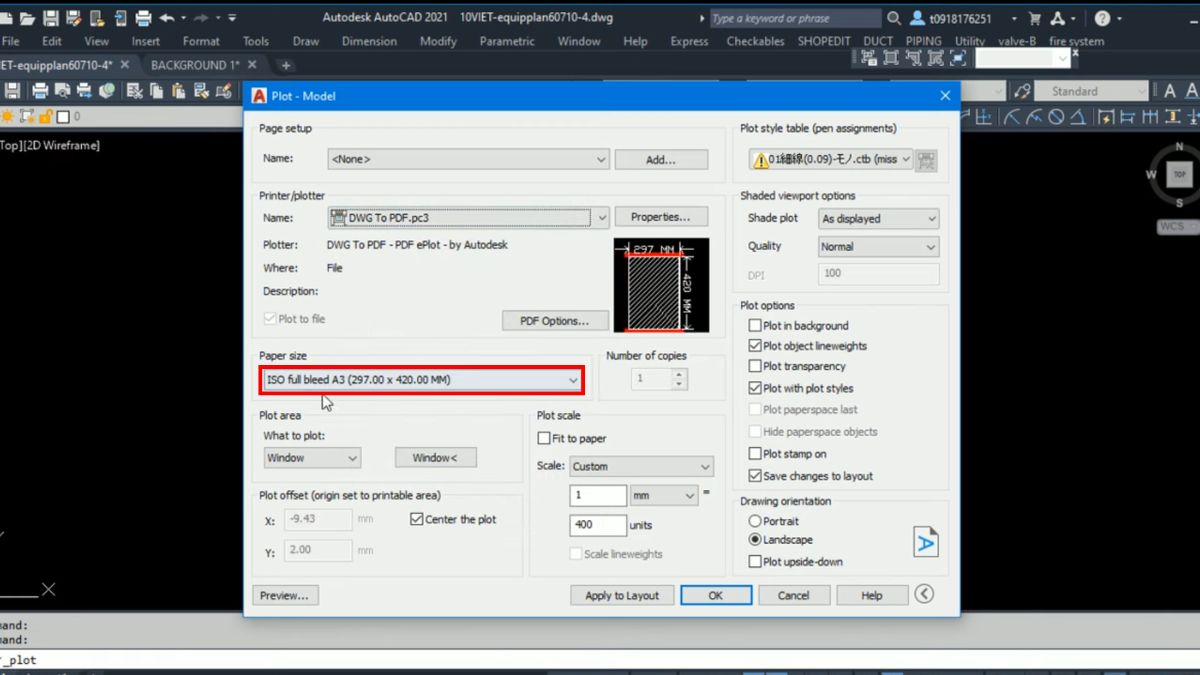Click the layer lock icon
Viewport: 1200px width, 675px height.
[x=45, y=117]
